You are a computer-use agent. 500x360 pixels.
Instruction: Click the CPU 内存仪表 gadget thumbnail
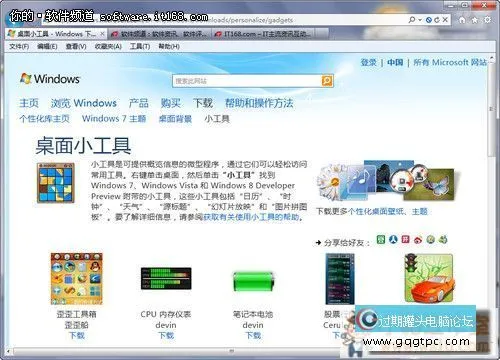pos(166,278)
